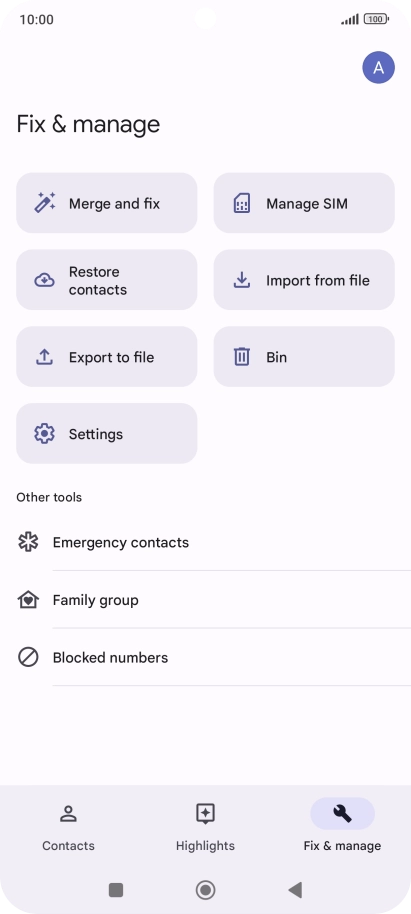The width and height of the screenshot is (411, 914).
Task: Tap the Settings gear icon
Action: tap(44, 434)
